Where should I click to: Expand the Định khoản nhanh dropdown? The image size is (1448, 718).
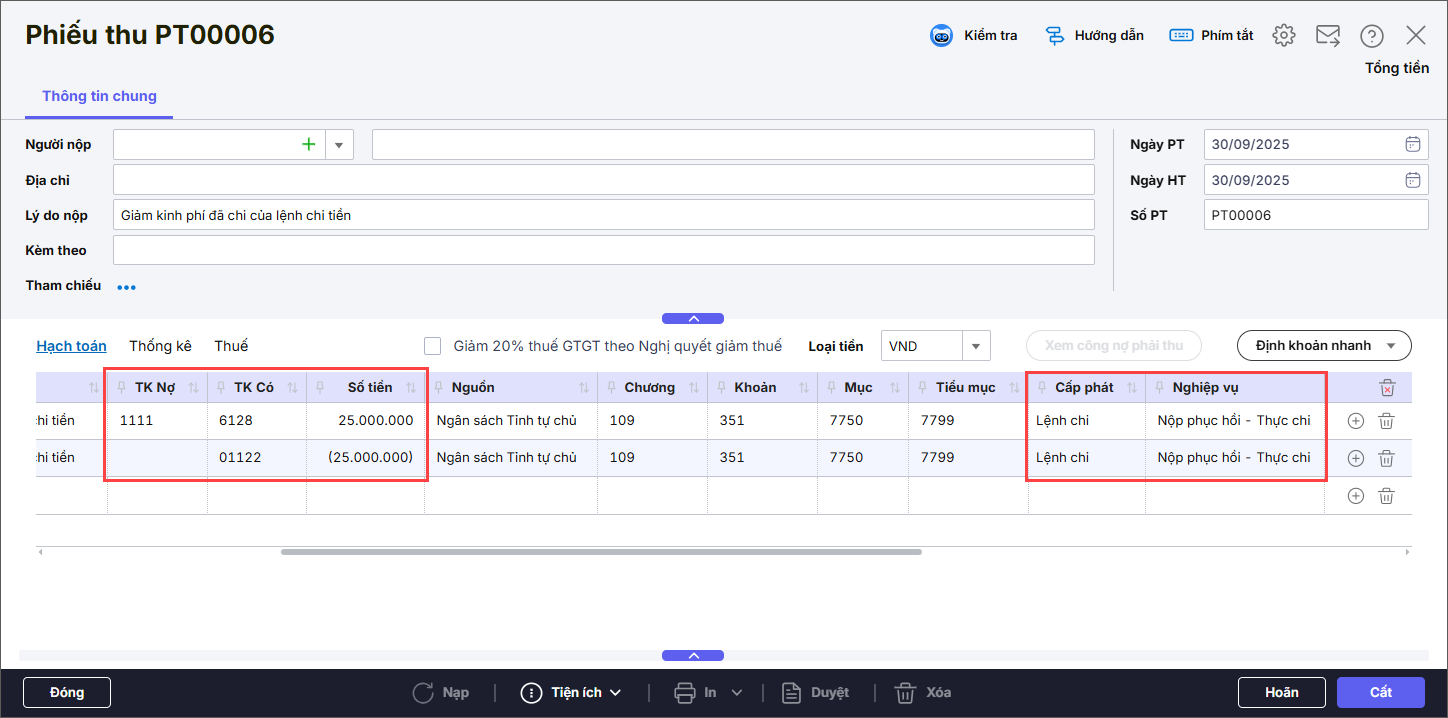tap(1391, 346)
